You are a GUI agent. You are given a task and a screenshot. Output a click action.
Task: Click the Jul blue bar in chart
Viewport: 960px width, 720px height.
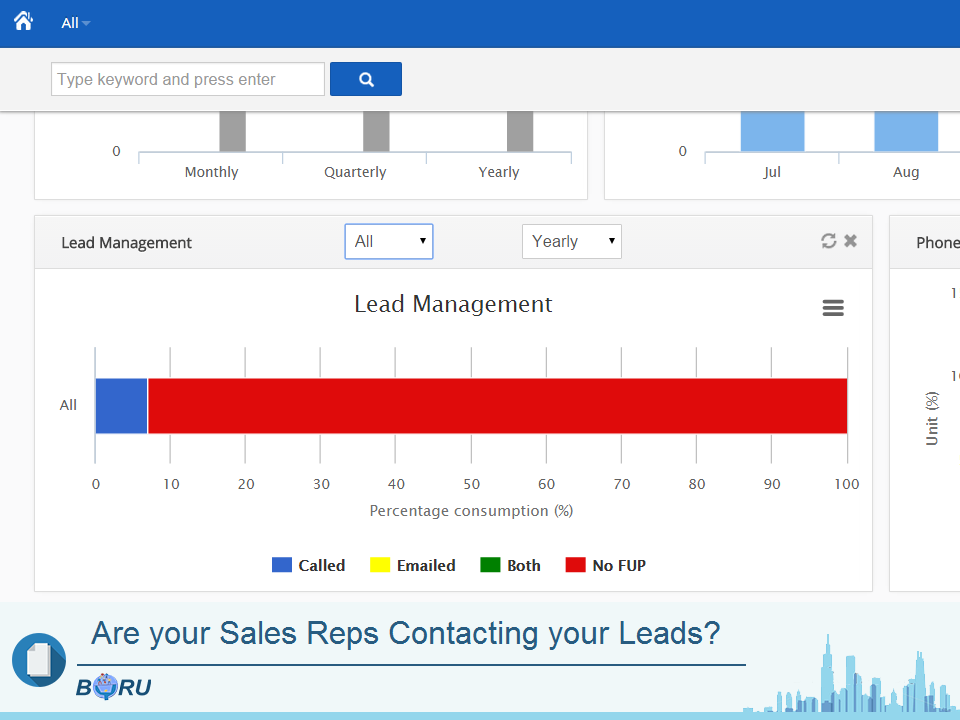tap(772, 131)
